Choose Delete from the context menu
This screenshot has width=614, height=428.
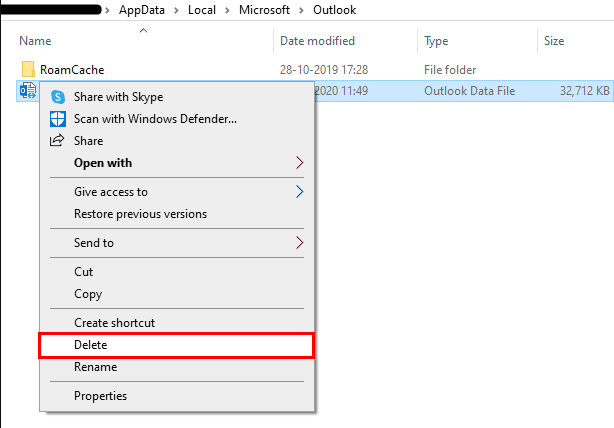pyautogui.click(x=91, y=345)
